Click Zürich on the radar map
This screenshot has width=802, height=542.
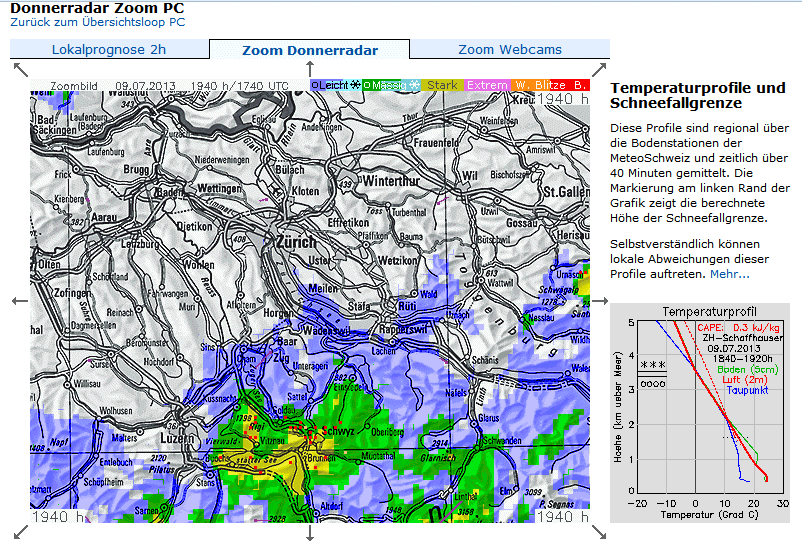point(297,241)
